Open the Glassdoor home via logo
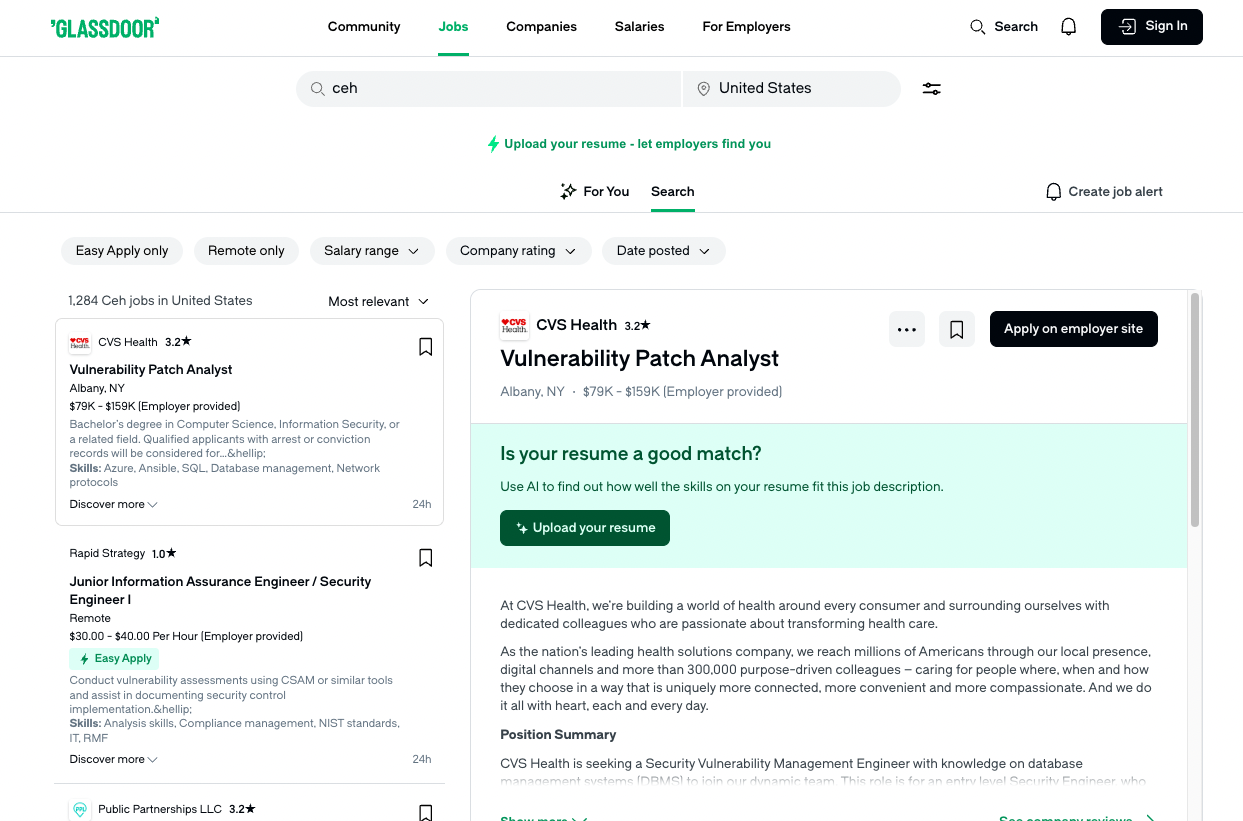Screen dimensions: 1243x821 coord(104,27)
